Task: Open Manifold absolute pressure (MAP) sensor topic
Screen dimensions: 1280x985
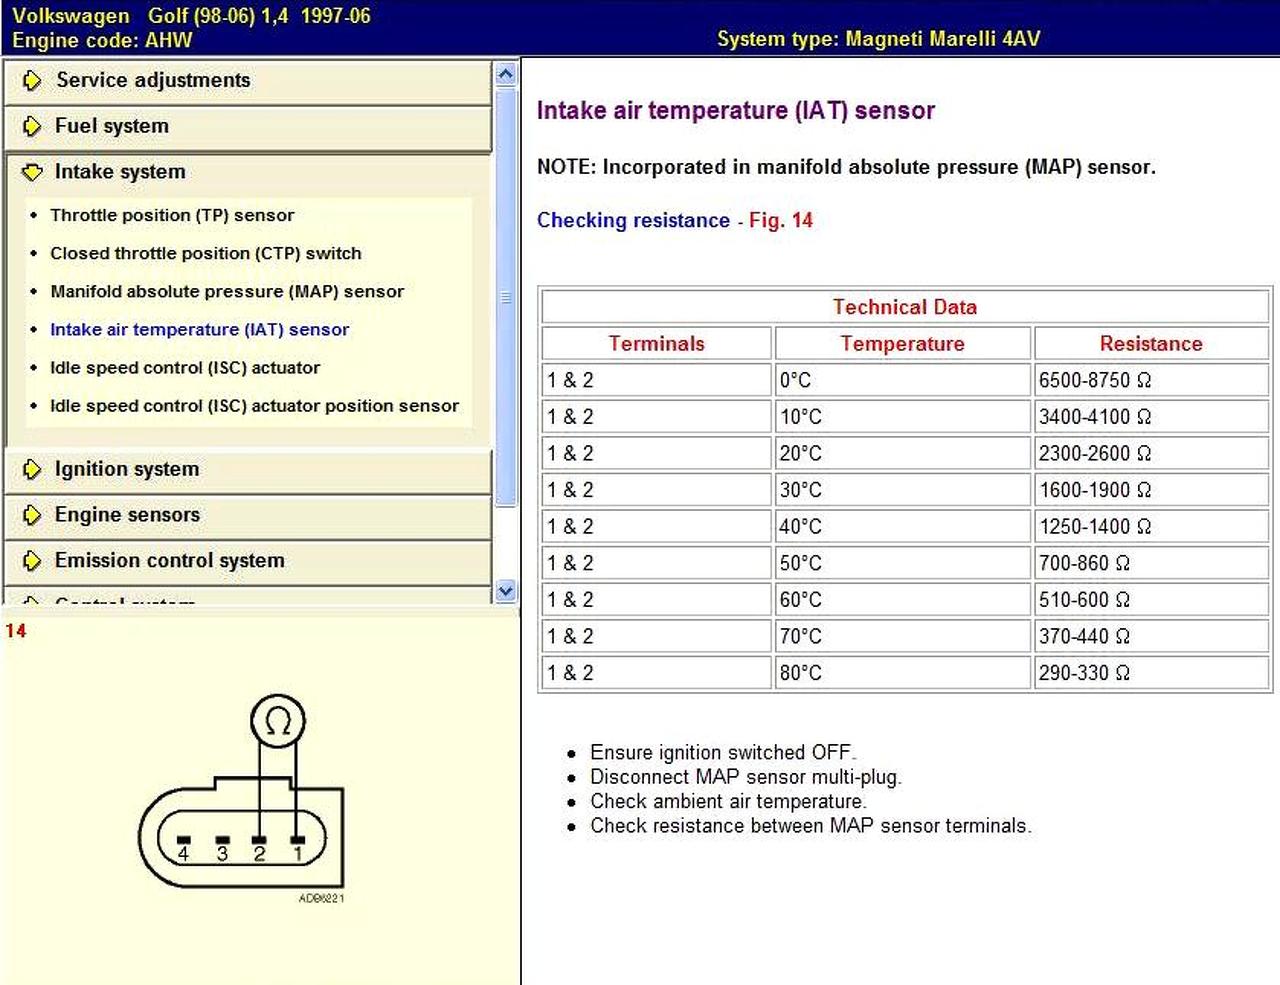Action: pos(227,291)
